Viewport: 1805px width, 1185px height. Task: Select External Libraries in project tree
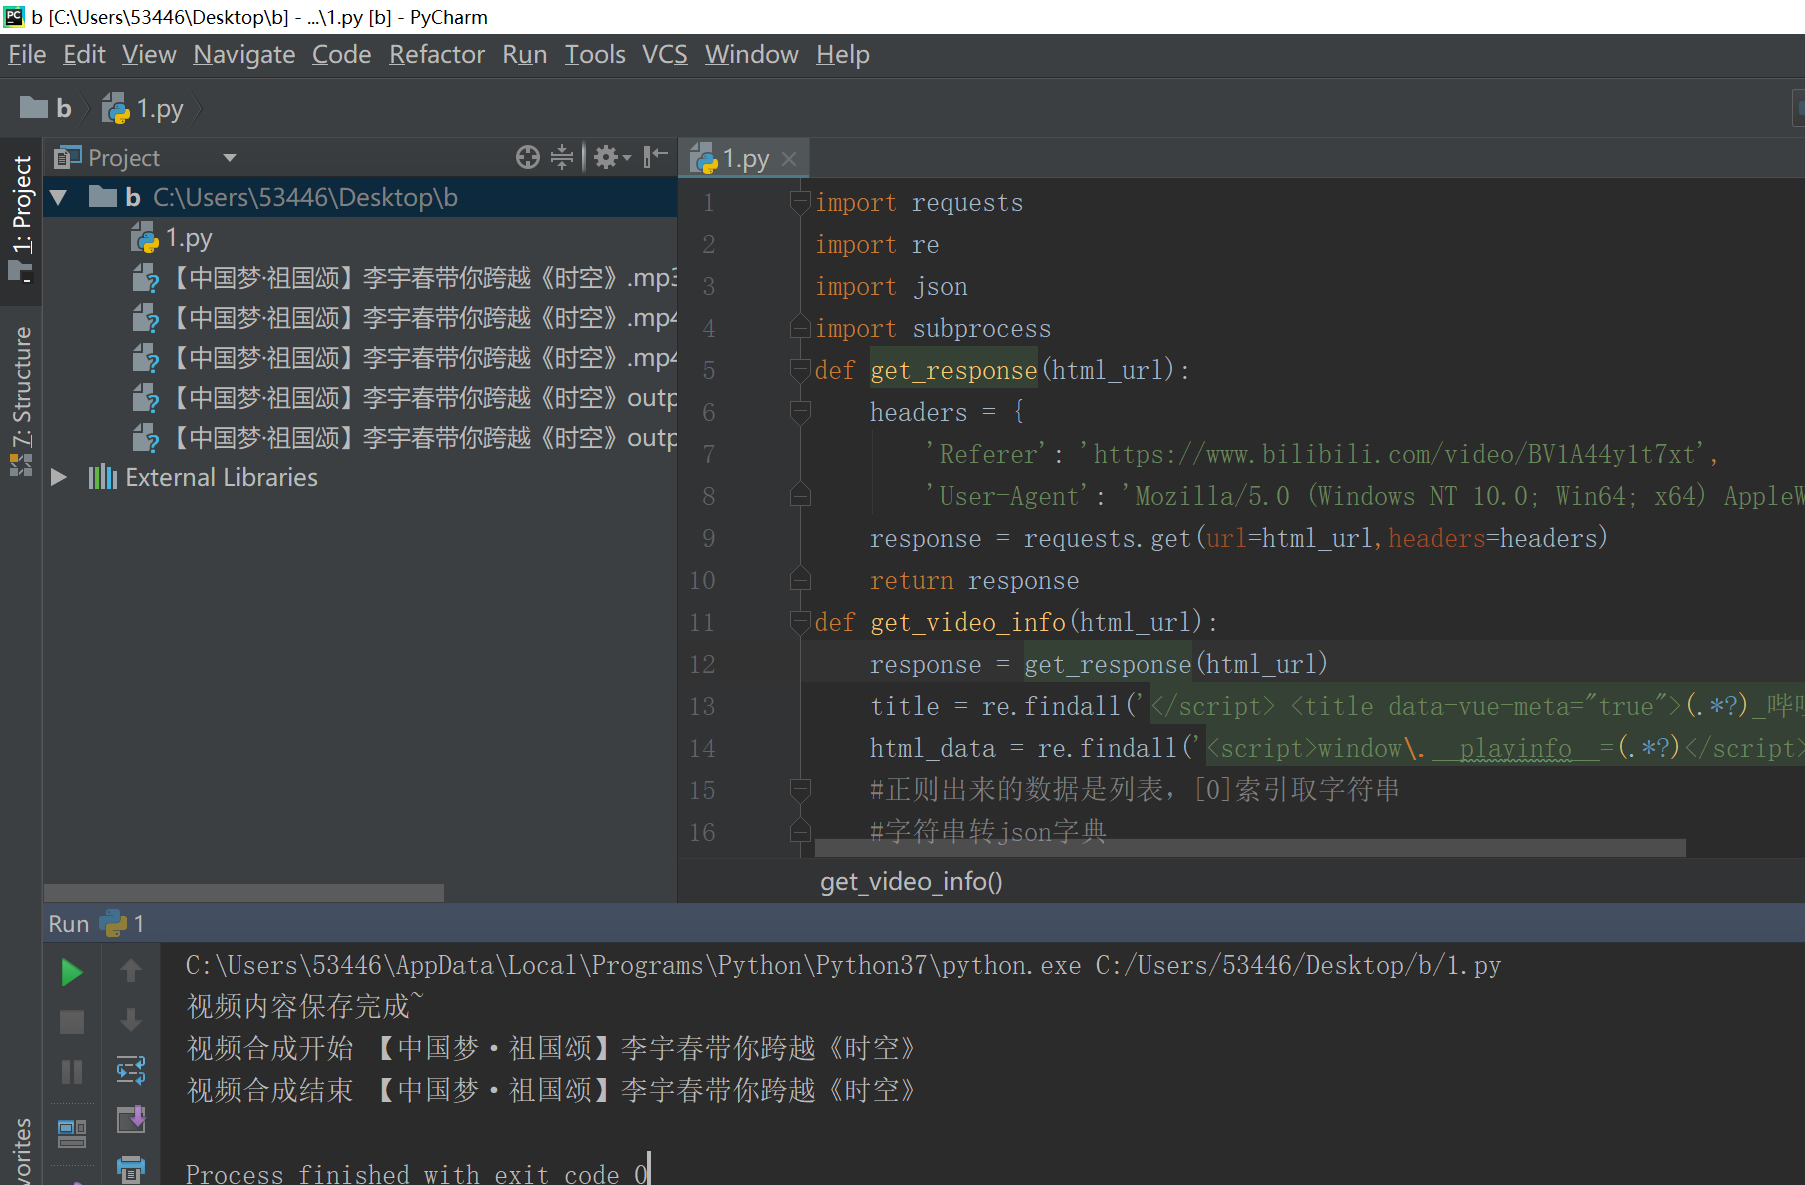point(203,478)
